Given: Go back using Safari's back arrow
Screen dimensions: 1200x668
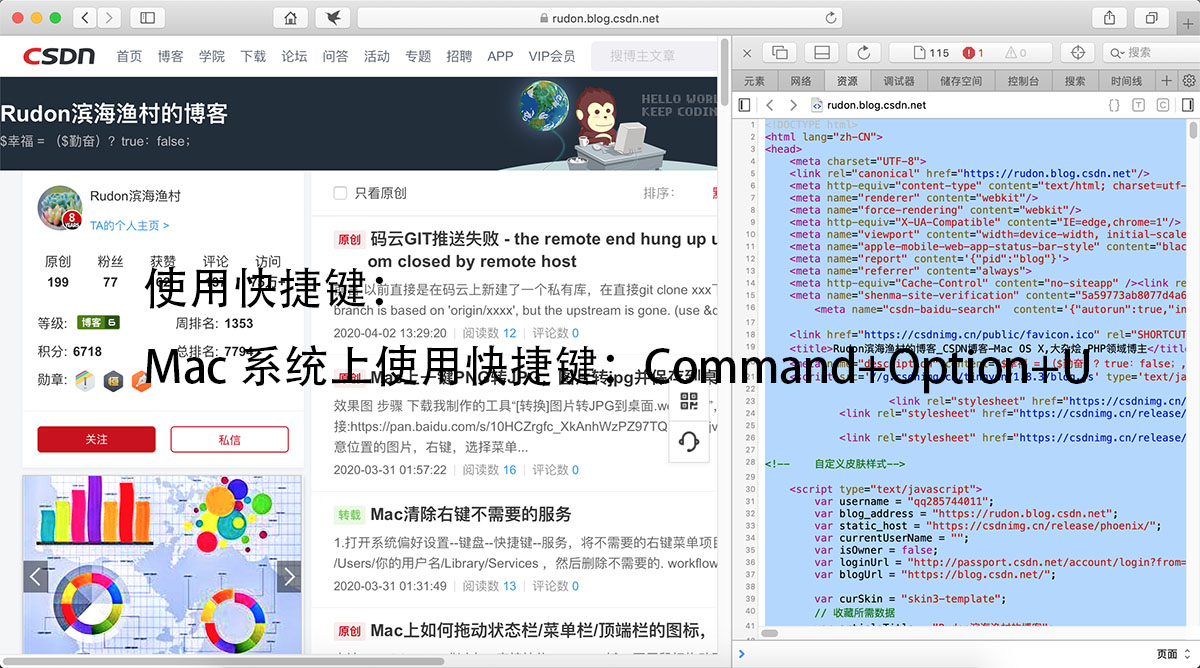Looking at the screenshot, I should pyautogui.click(x=84, y=18).
